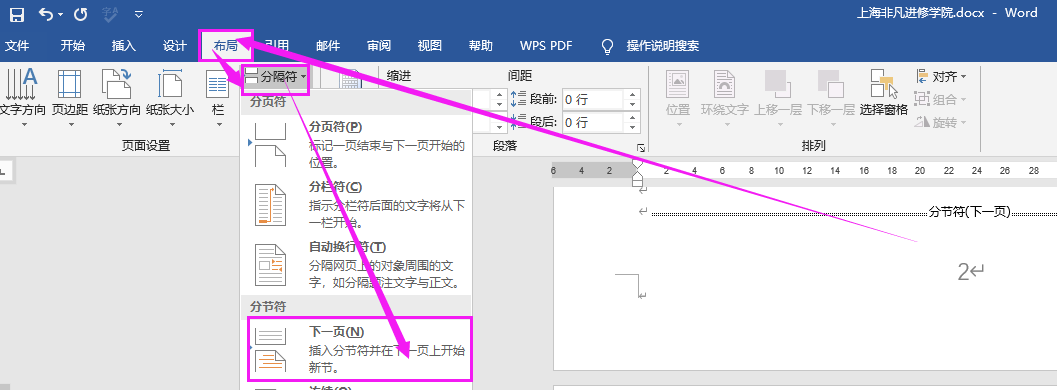This screenshot has width=1057, height=390.
Task: Open the WPS PDF tab
Action: point(545,46)
